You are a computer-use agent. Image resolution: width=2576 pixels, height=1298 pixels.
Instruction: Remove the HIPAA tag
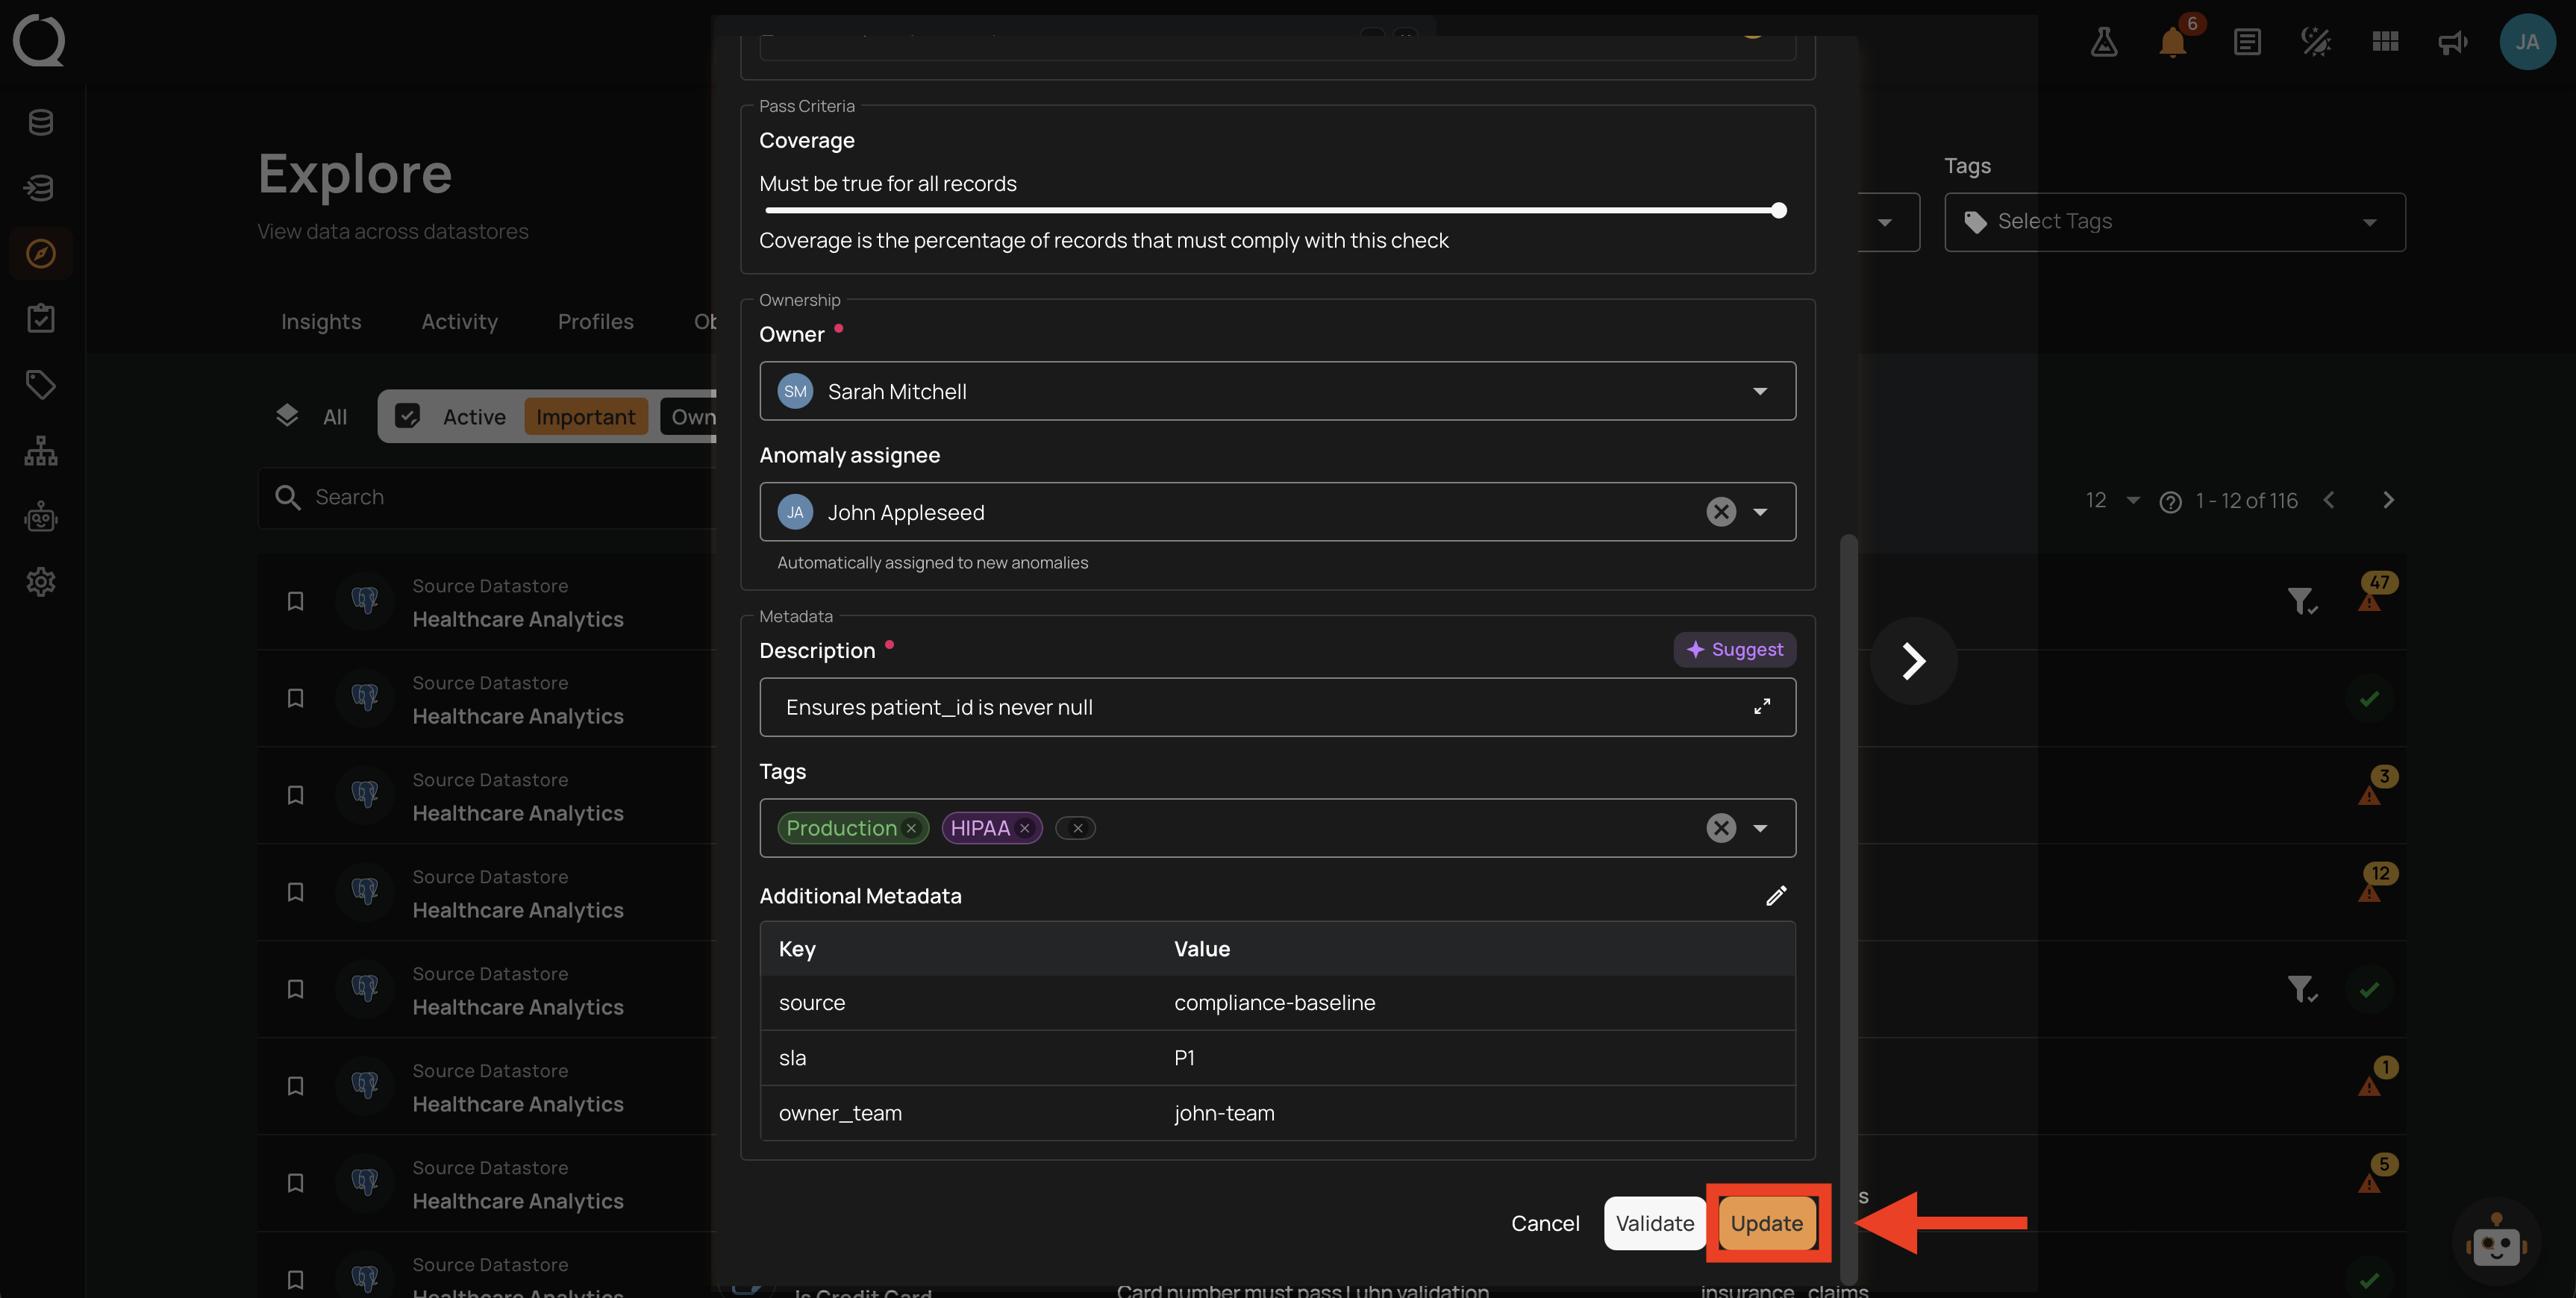point(1024,829)
